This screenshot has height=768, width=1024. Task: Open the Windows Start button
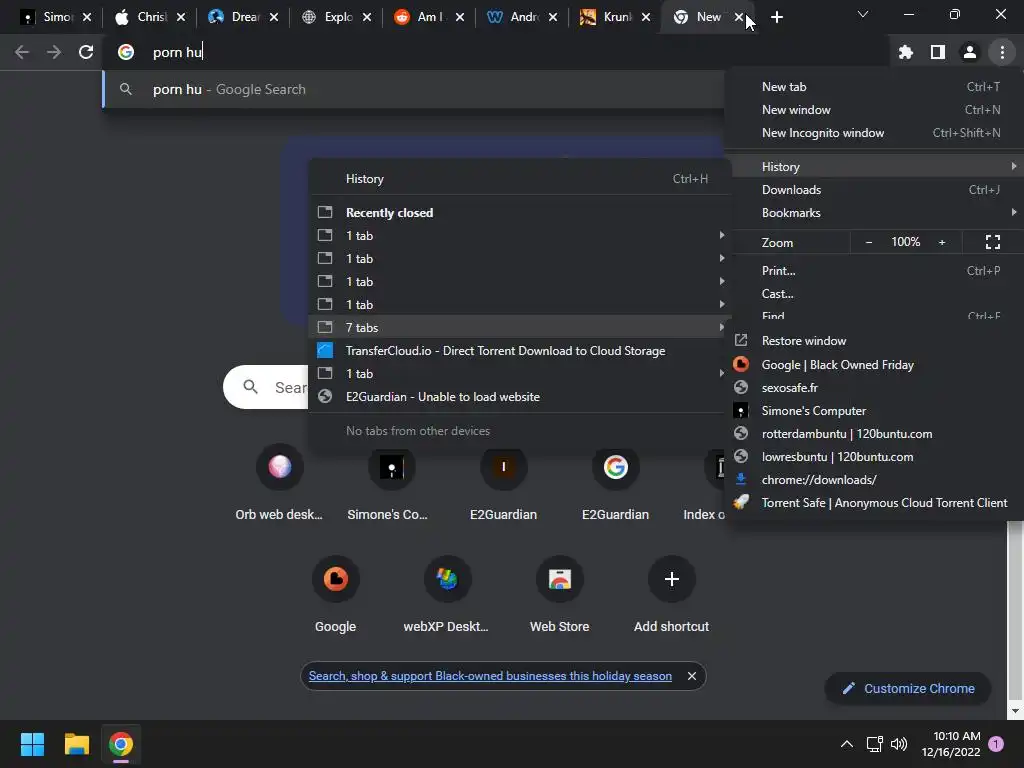(x=32, y=744)
